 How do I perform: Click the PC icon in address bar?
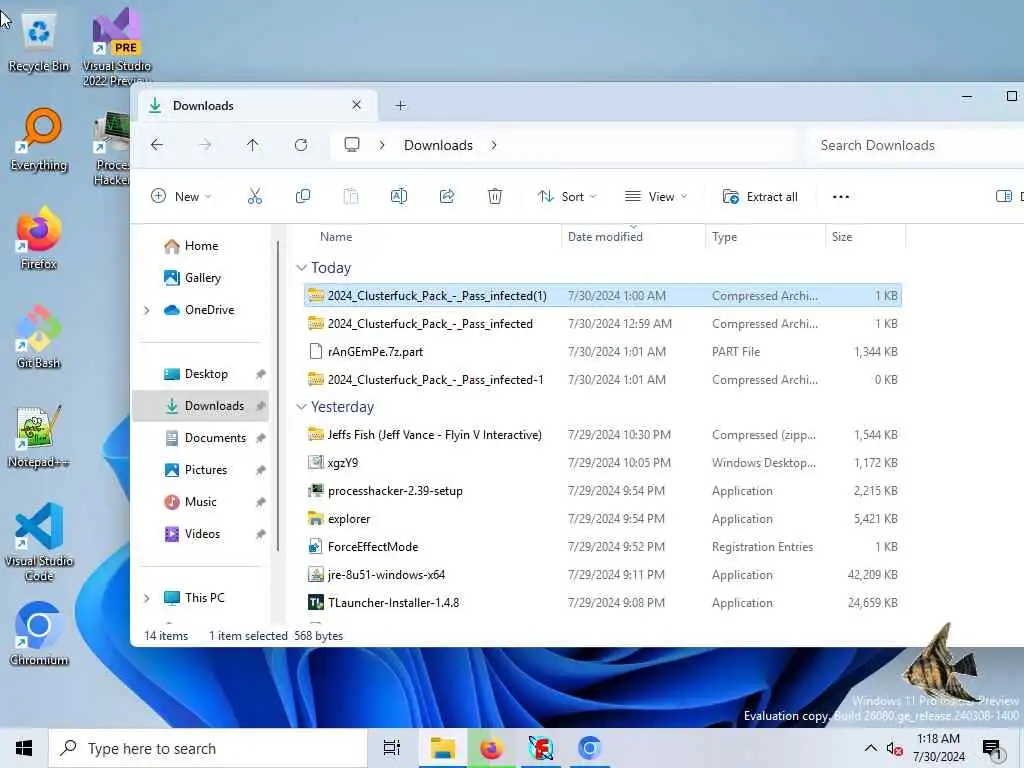pos(352,145)
